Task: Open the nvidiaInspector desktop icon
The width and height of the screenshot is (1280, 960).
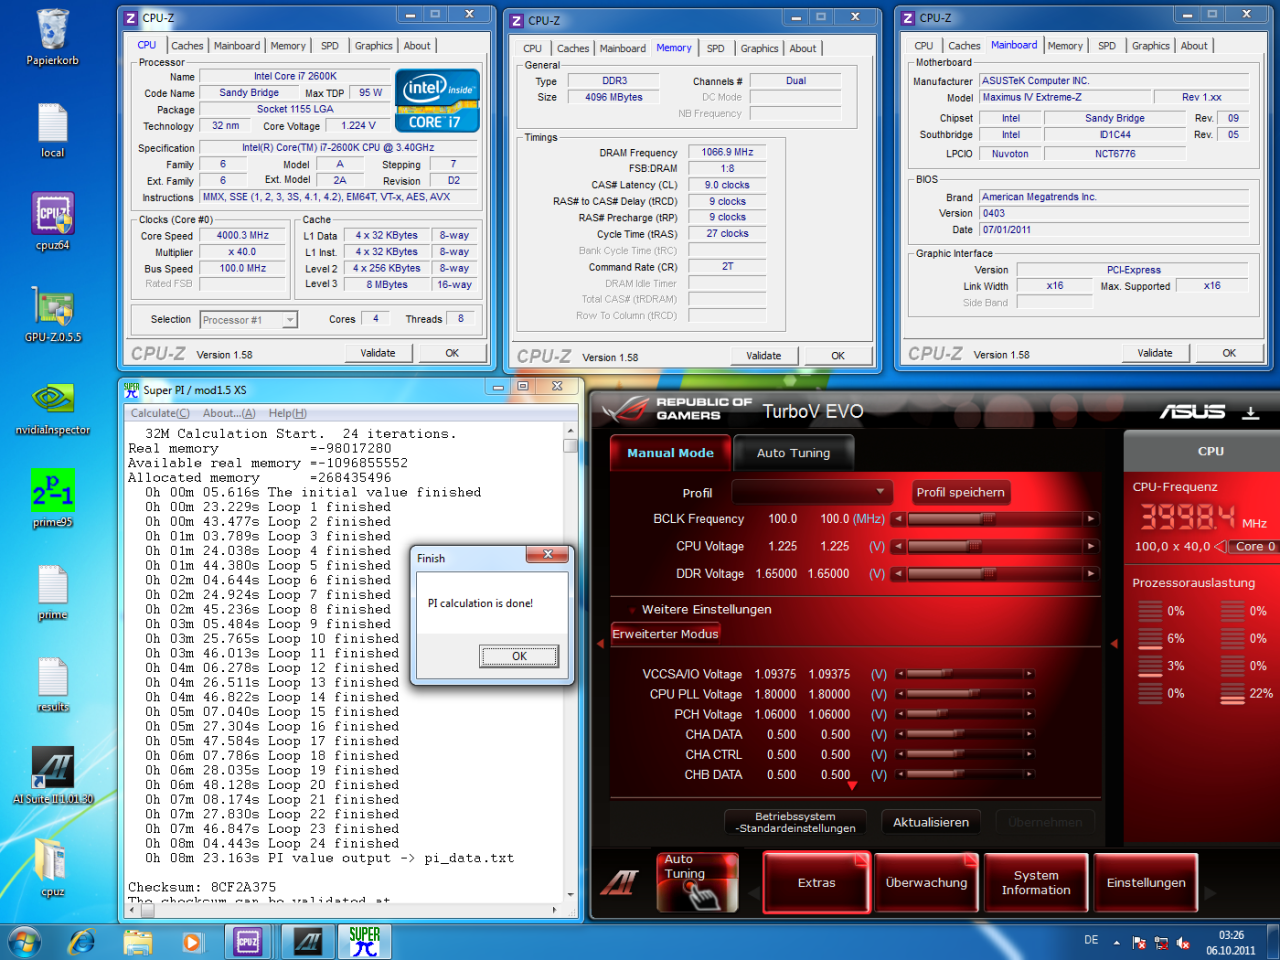Action: (x=52, y=407)
